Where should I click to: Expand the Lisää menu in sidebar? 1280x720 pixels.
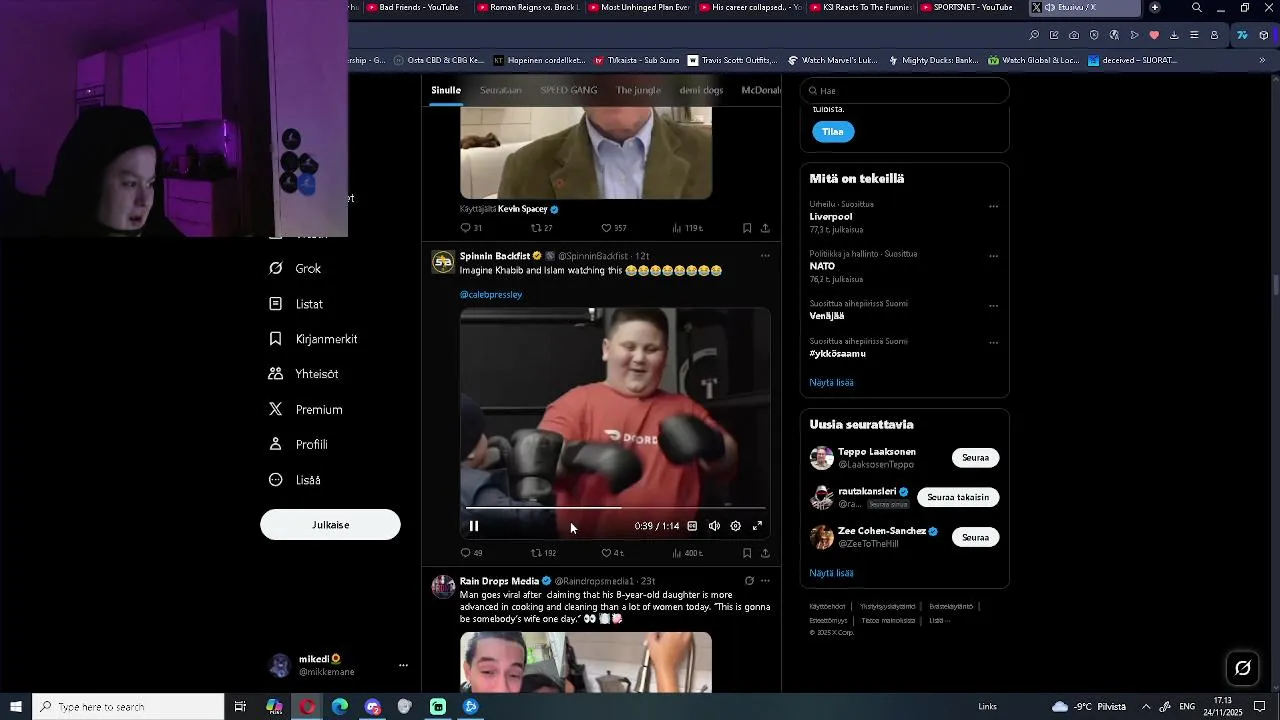coord(296,480)
